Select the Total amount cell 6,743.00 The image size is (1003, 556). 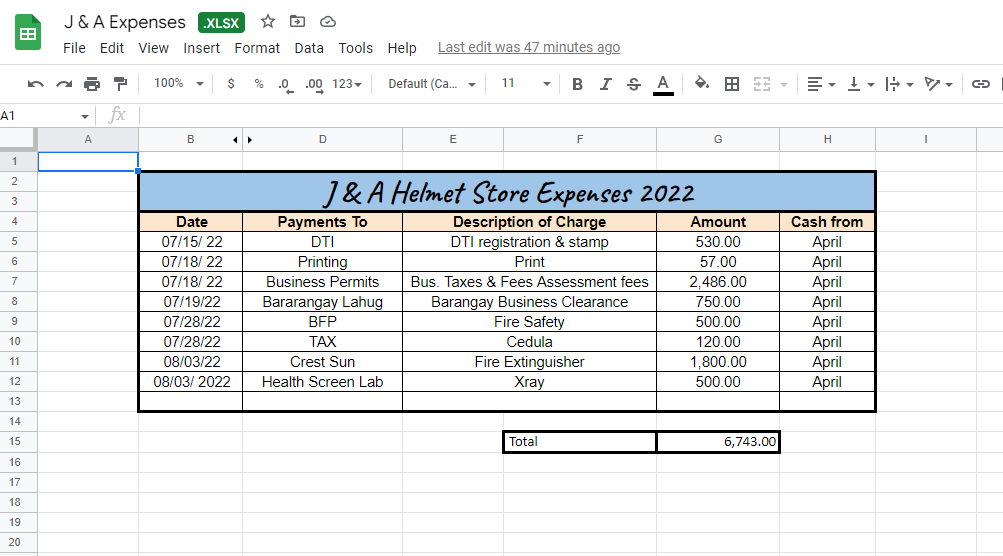pos(718,442)
